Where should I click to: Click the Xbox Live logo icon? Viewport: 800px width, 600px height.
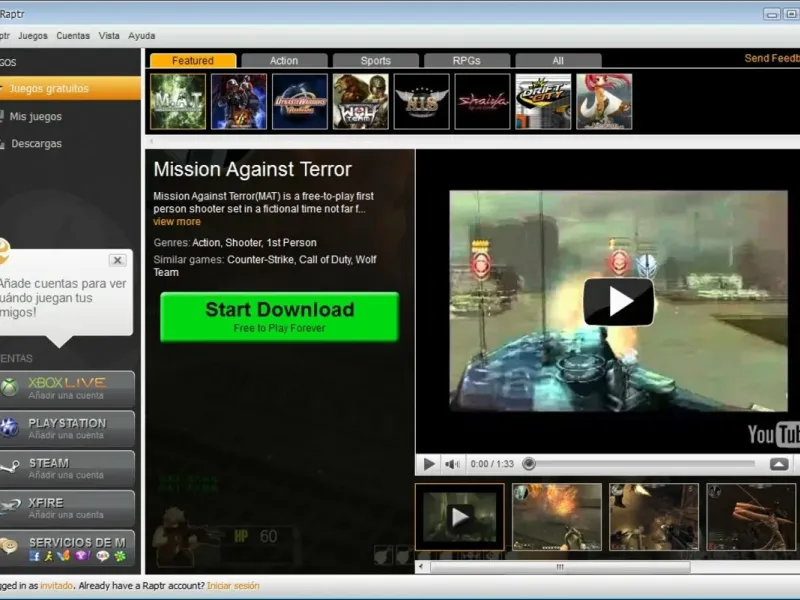9,388
